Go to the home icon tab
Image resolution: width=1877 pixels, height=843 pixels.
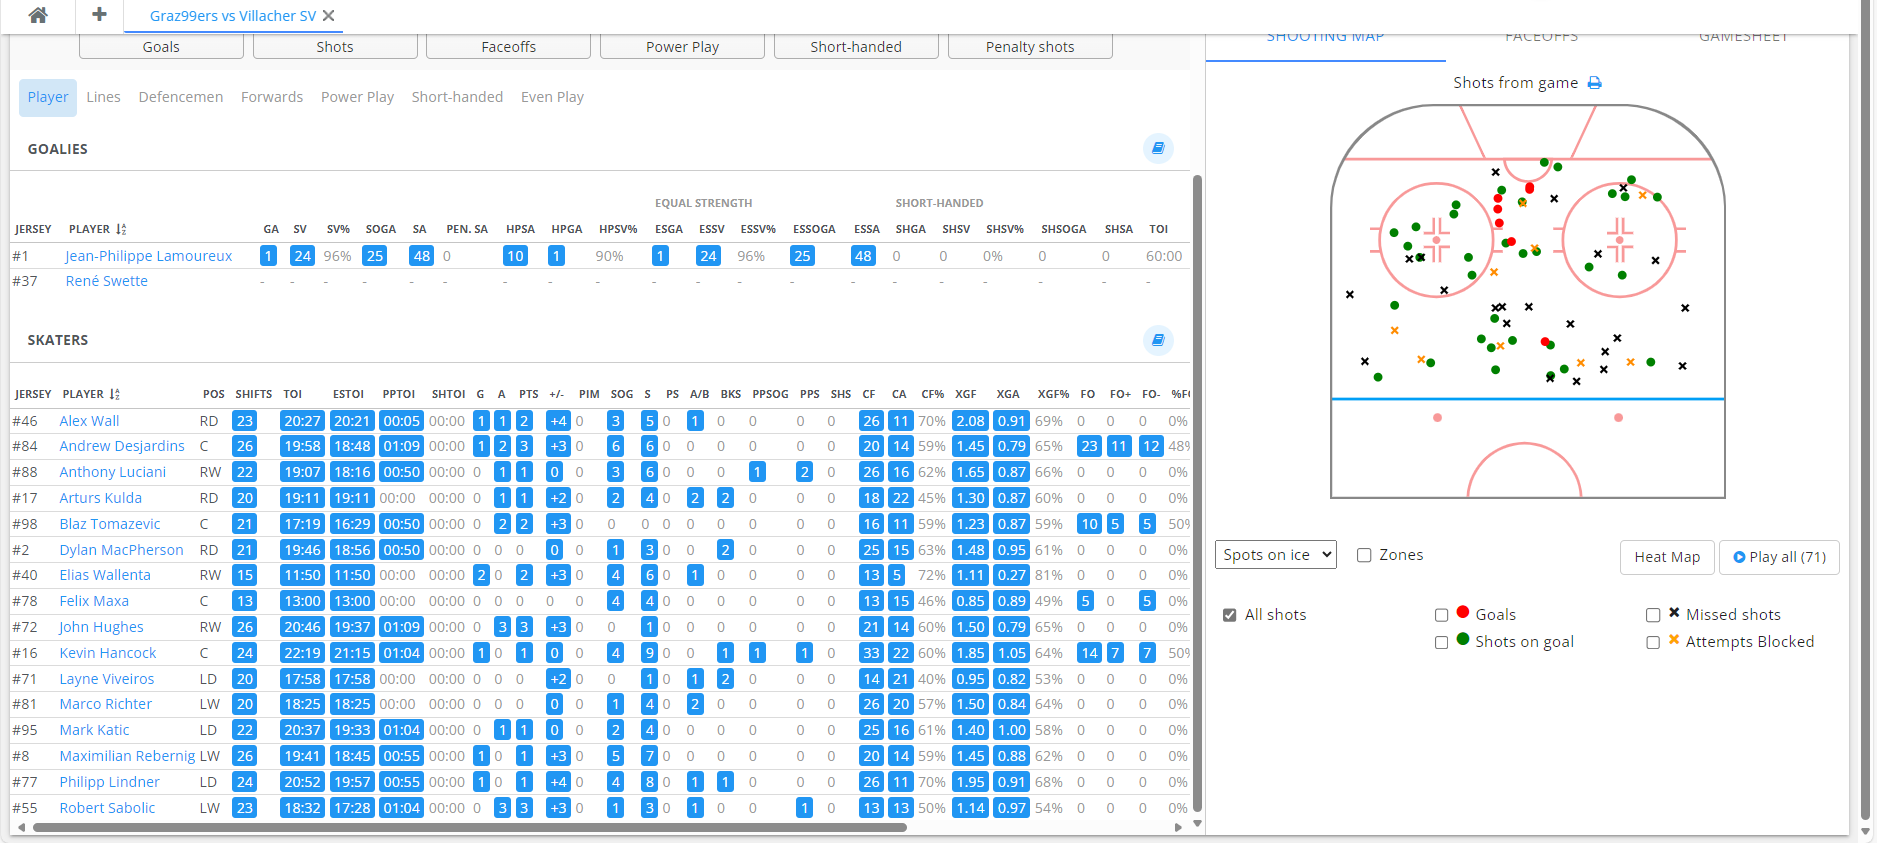coord(38,15)
